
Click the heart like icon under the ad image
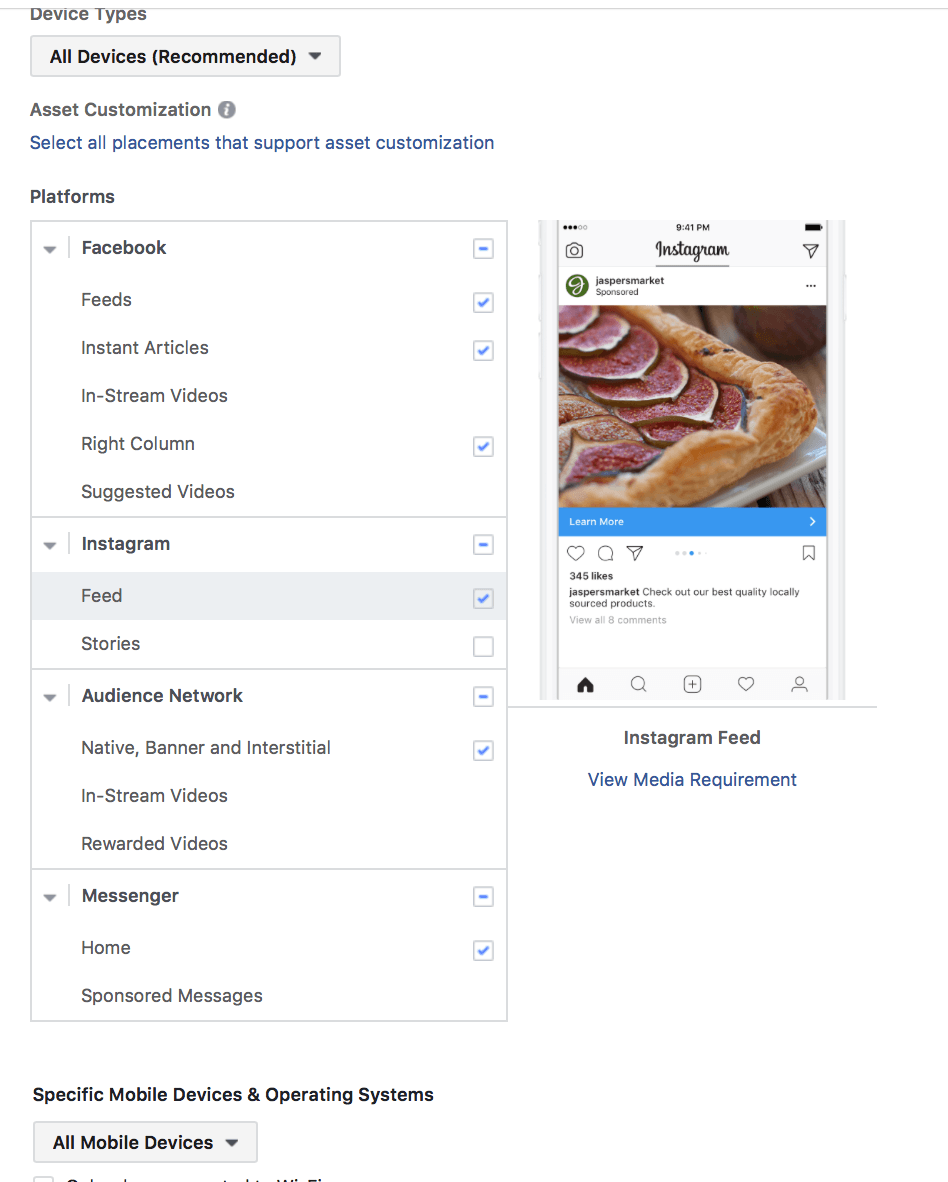(575, 552)
